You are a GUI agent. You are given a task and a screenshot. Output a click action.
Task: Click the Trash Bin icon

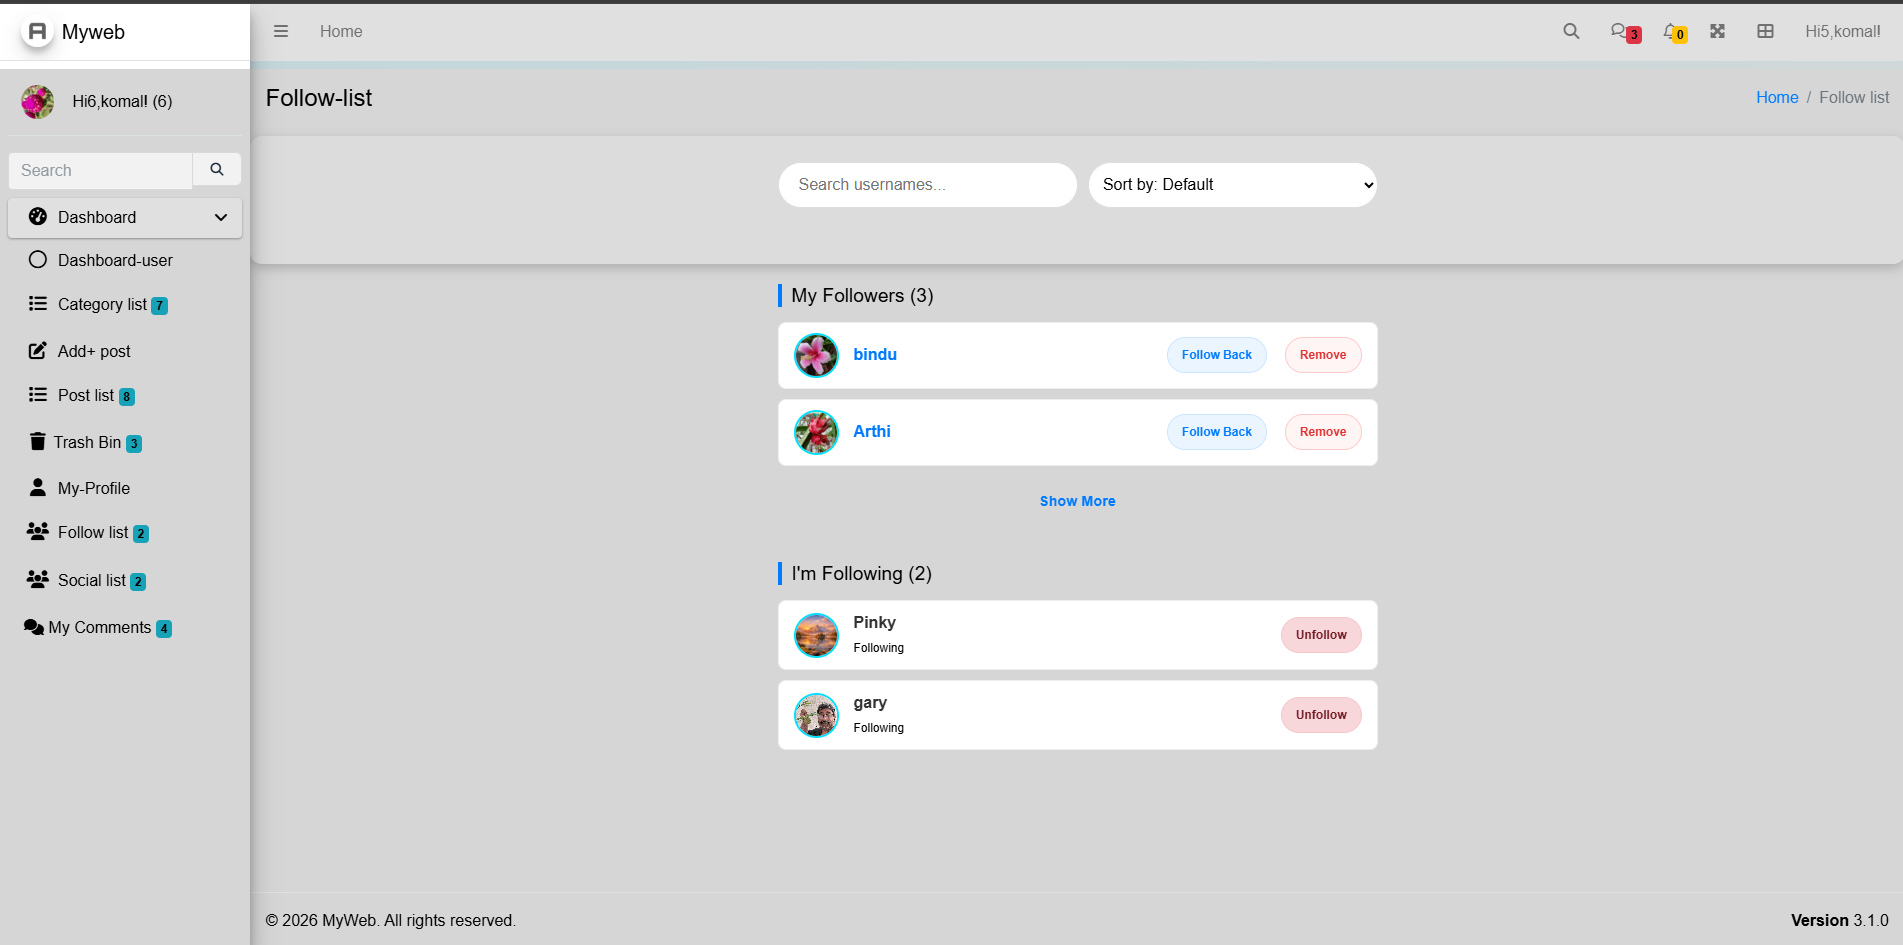38,441
